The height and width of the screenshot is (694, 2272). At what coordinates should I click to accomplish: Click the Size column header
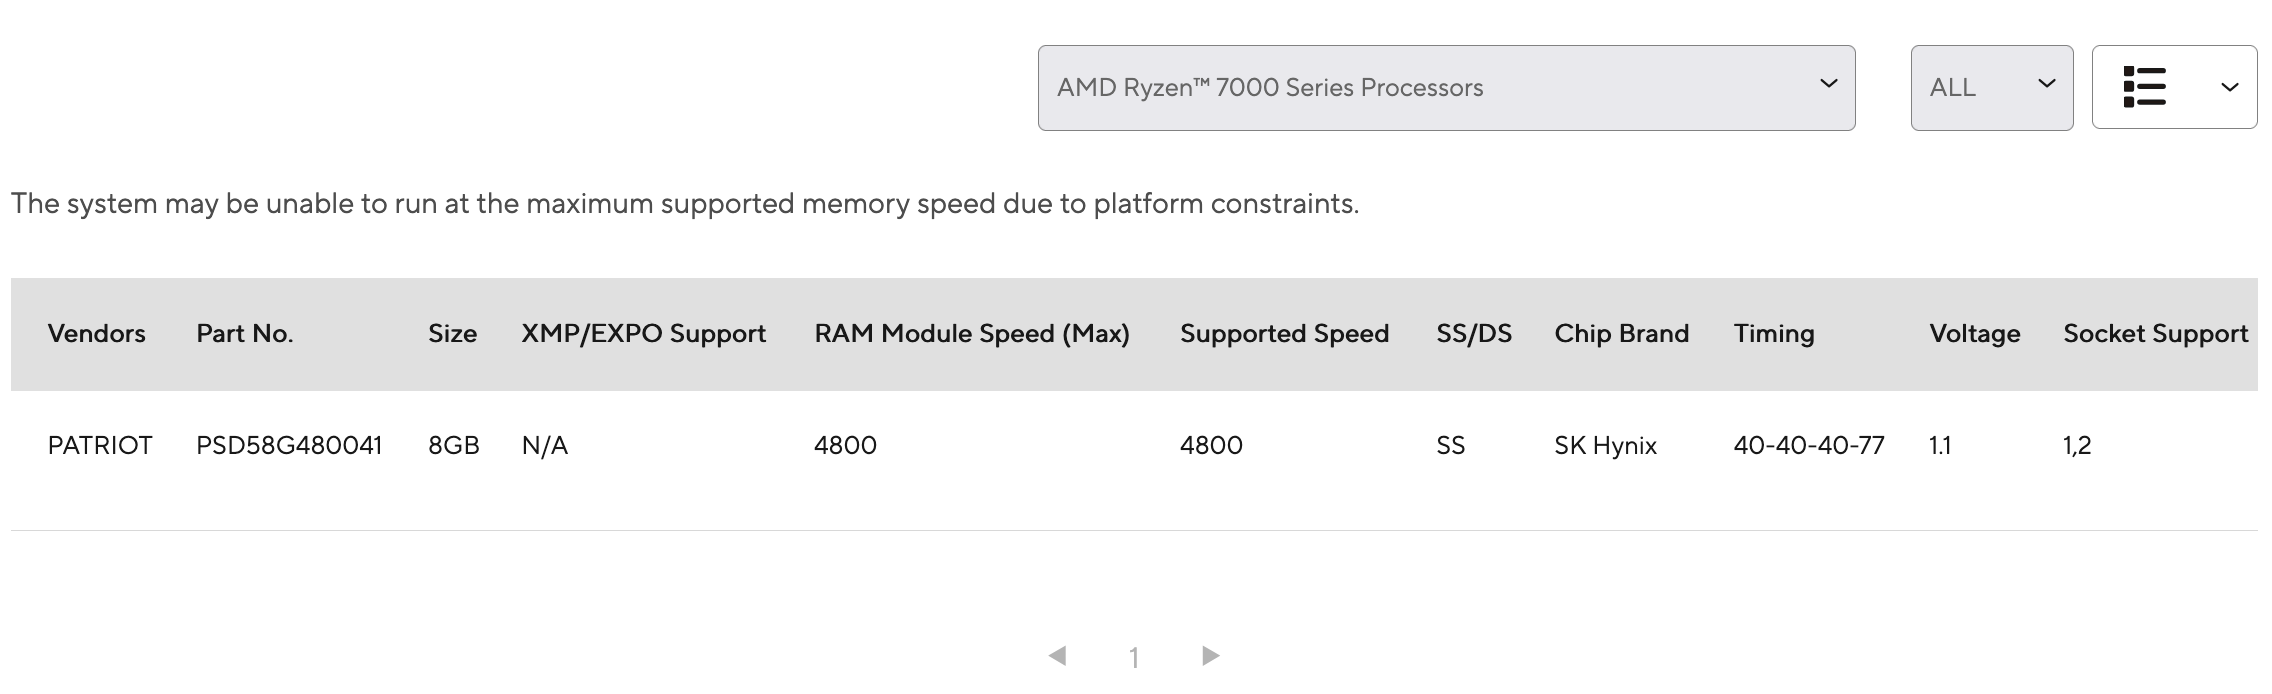point(452,334)
